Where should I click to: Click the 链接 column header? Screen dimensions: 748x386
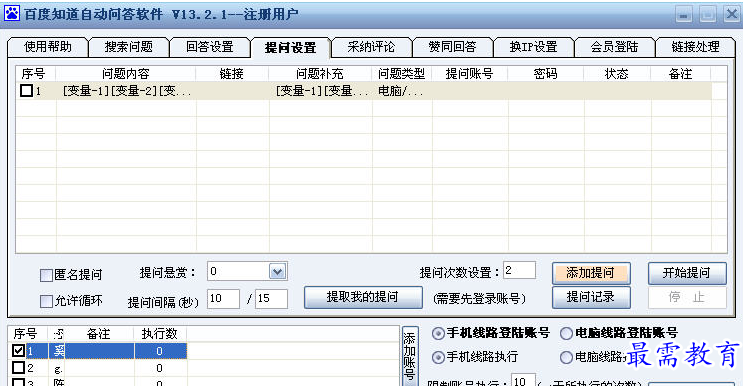click(x=232, y=74)
